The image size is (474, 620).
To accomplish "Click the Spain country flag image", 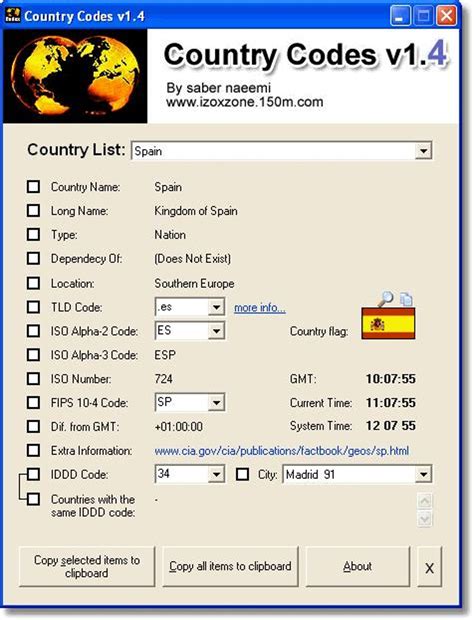I will point(388,324).
